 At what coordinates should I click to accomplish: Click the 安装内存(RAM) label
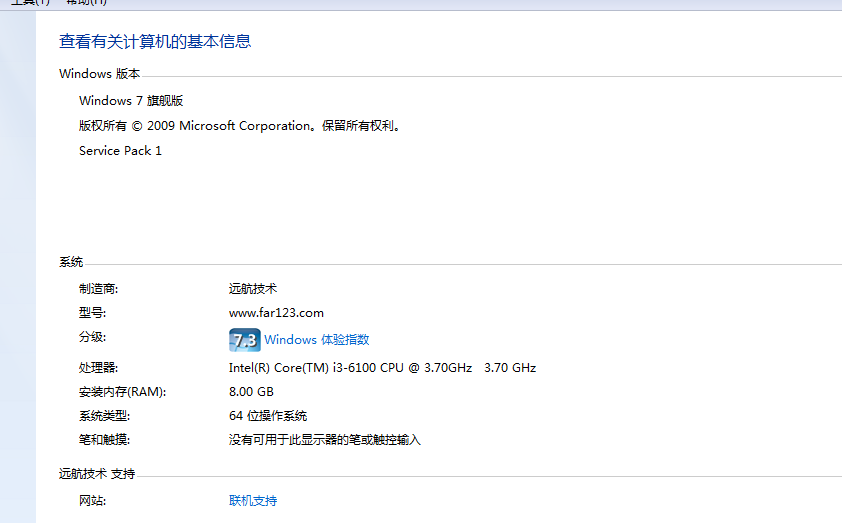point(122,392)
